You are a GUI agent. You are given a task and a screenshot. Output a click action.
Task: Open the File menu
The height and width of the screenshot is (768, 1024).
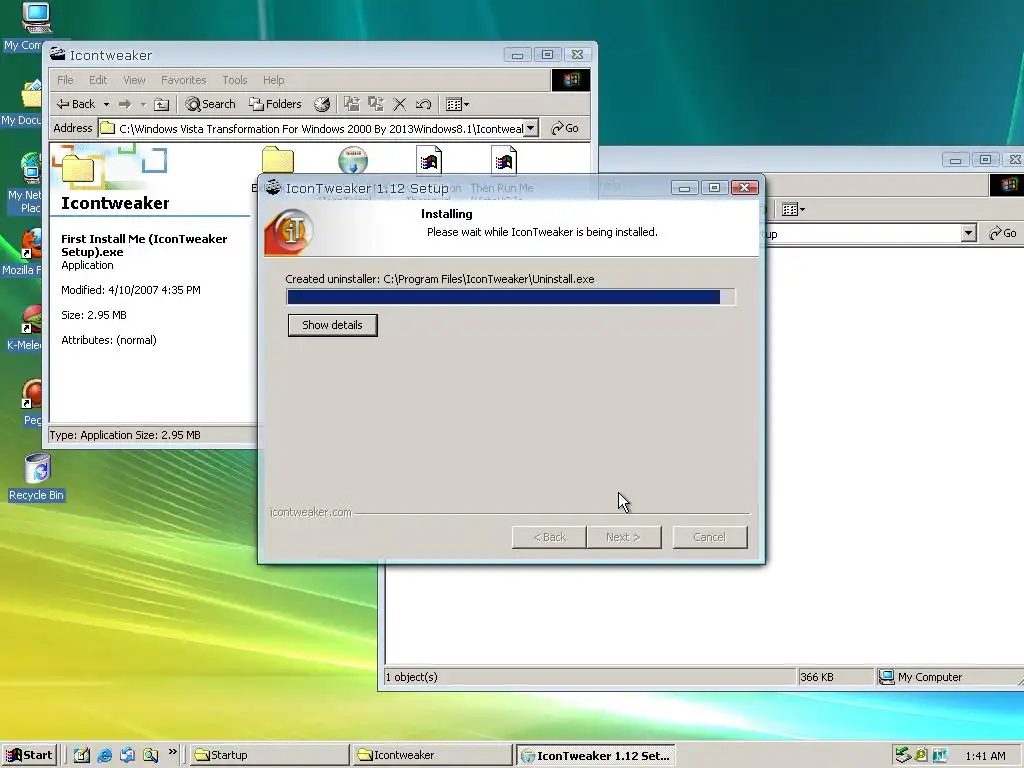[x=65, y=80]
